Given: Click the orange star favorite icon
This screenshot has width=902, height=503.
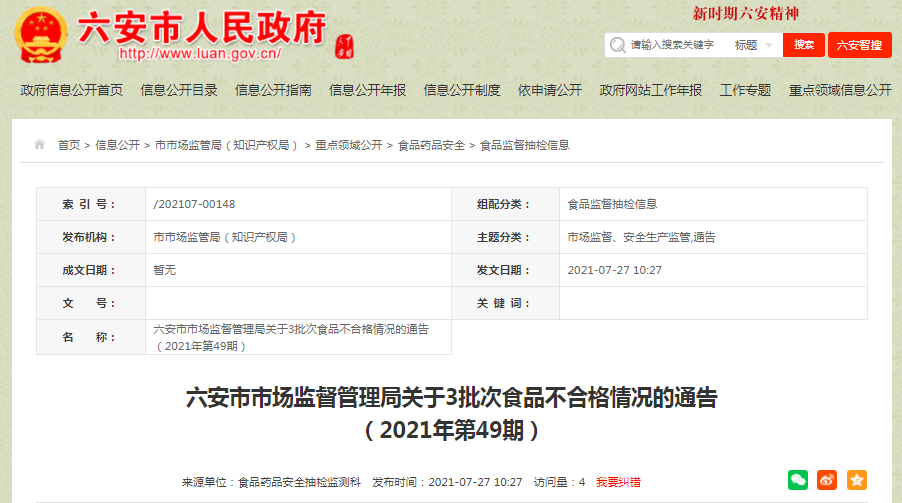Looking at the screenshot, I should [857, 480].
